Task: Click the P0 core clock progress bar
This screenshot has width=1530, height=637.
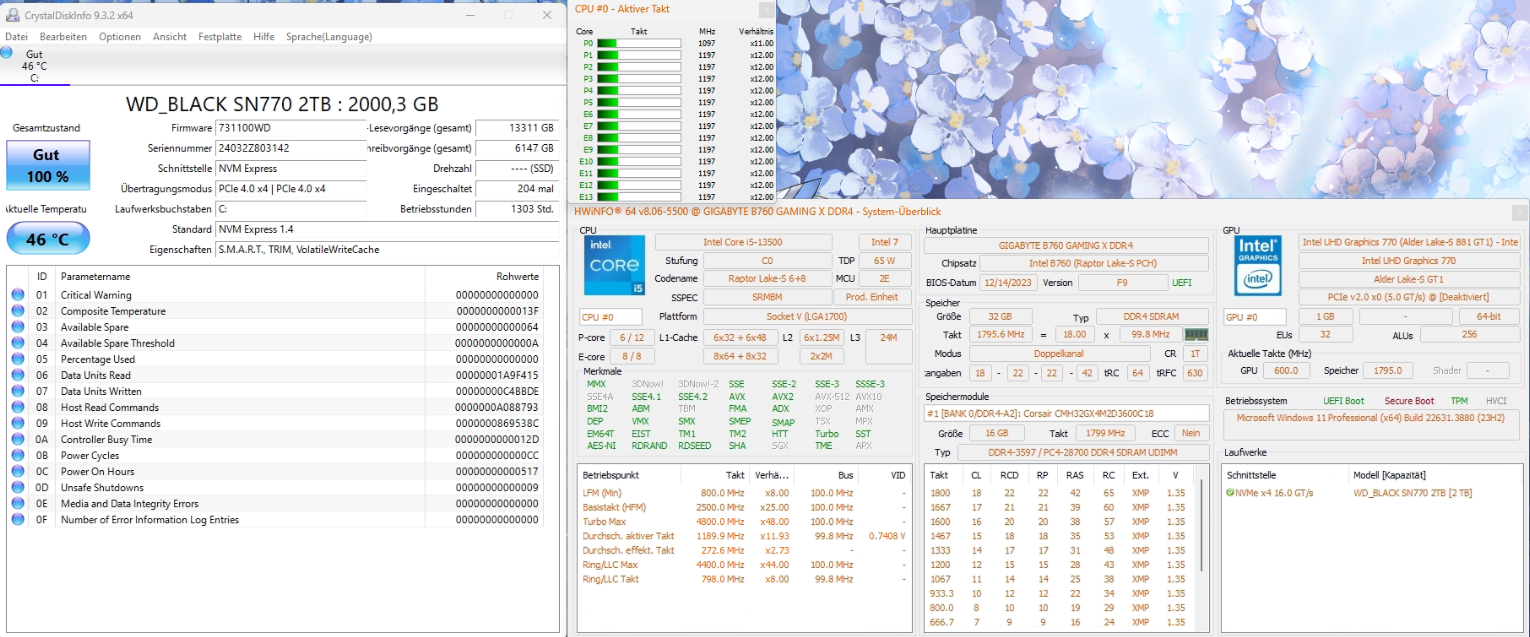Action: [638, 43]
